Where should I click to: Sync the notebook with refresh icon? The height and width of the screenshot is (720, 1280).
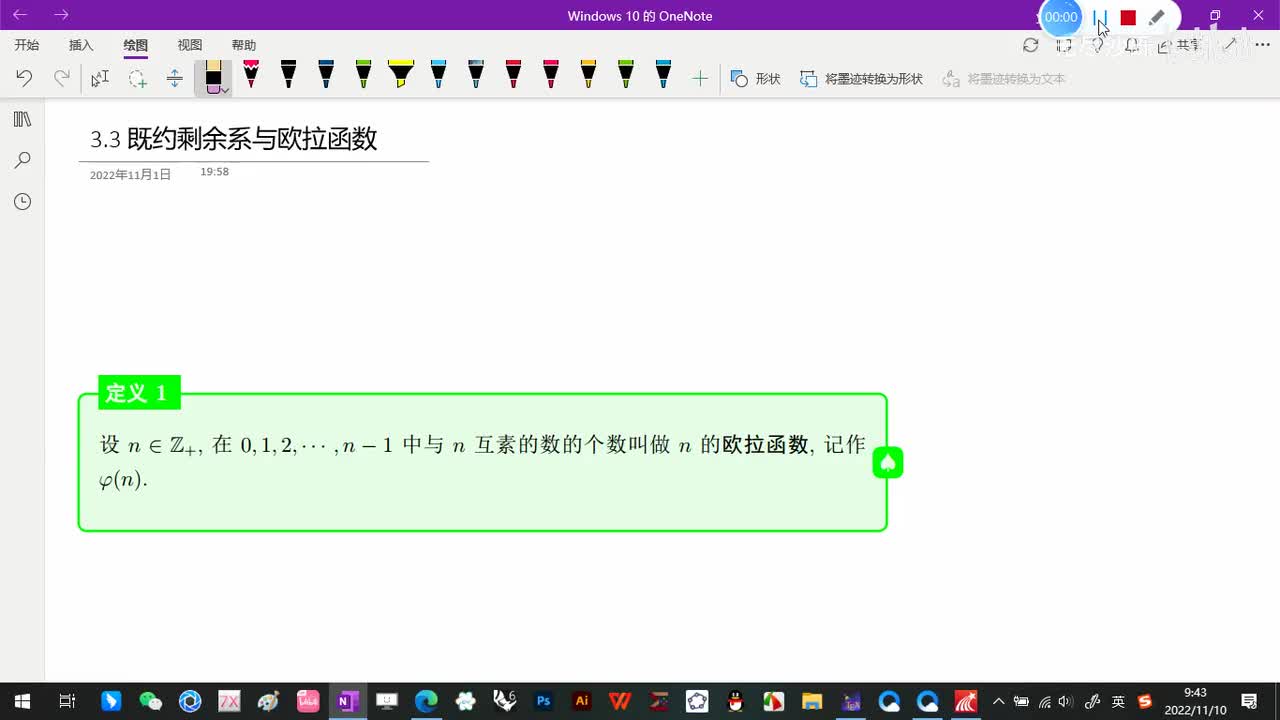[x=1031, y=45]
